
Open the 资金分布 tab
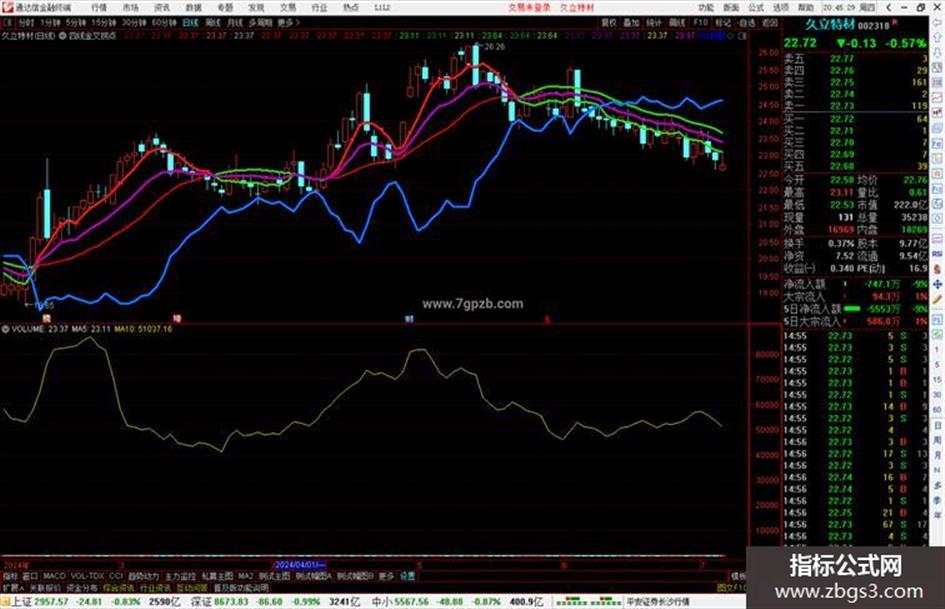[82, 588]
